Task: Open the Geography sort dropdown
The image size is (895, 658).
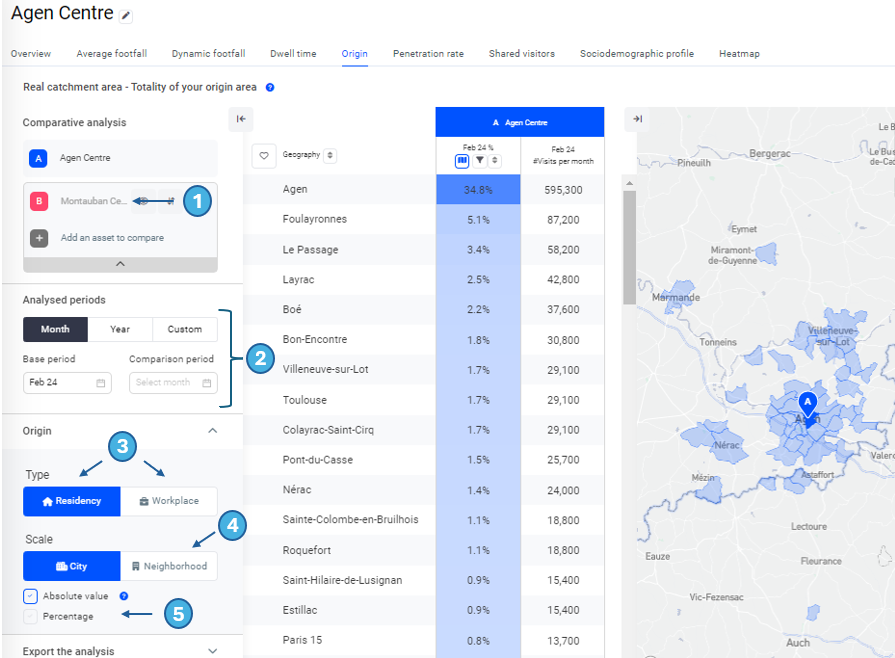Action: [330, 155]
